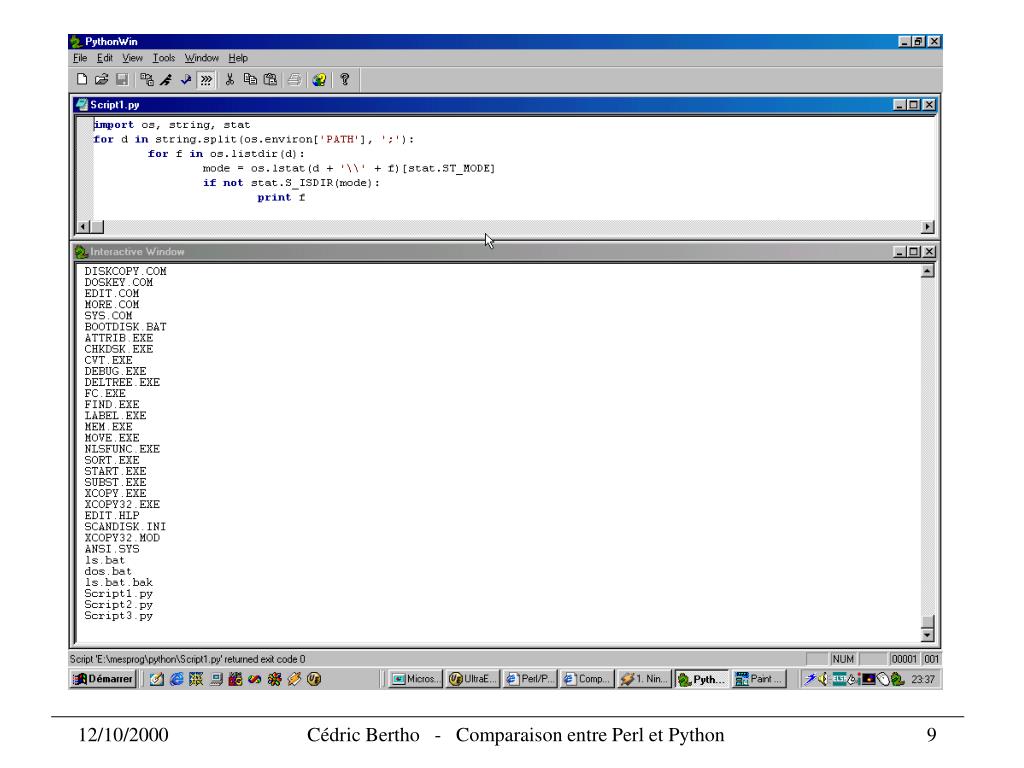Click the volume speaker tray icon
The width and height of the screenshot is (1024, 768).
click(x=822, y=679)
